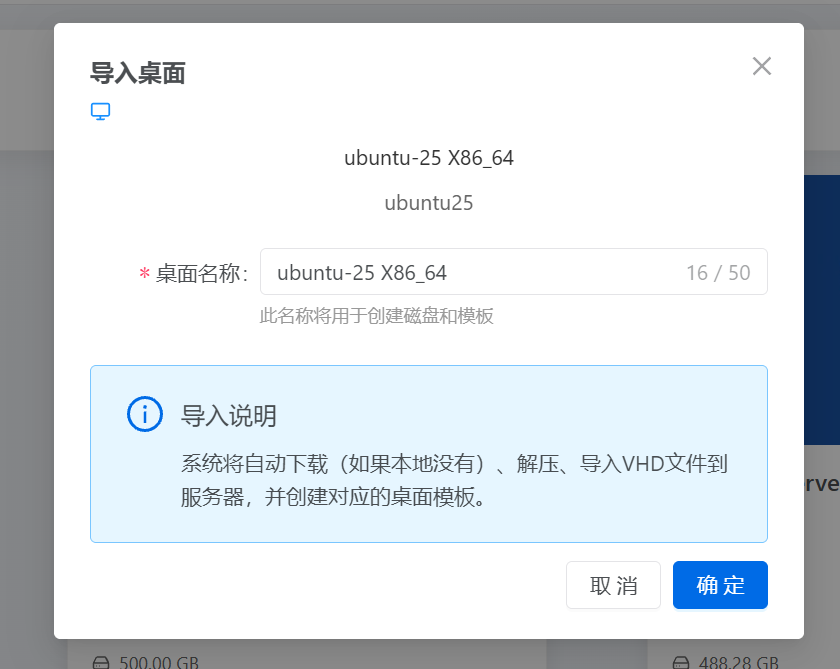
Task: Click inside the 桌面名称 name input field
Action: pos(450,271)
